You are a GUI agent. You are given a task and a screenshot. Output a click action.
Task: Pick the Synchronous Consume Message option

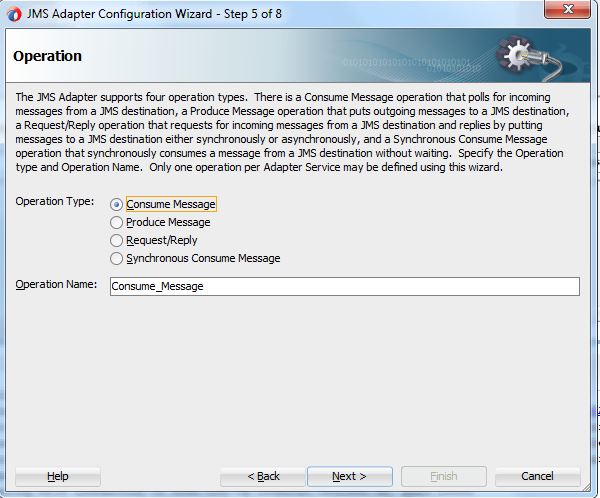point(116,258)
